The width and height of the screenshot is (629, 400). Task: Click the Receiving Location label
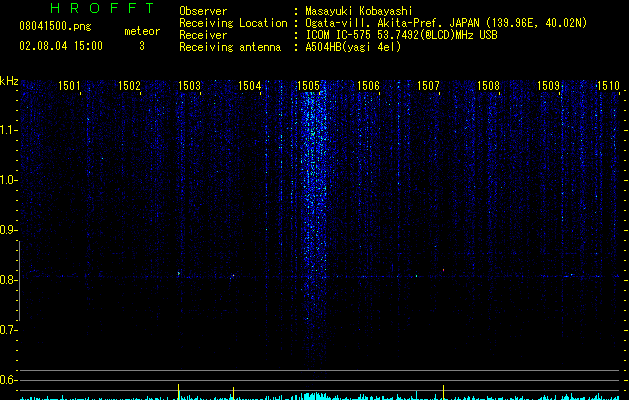point(233,23)
